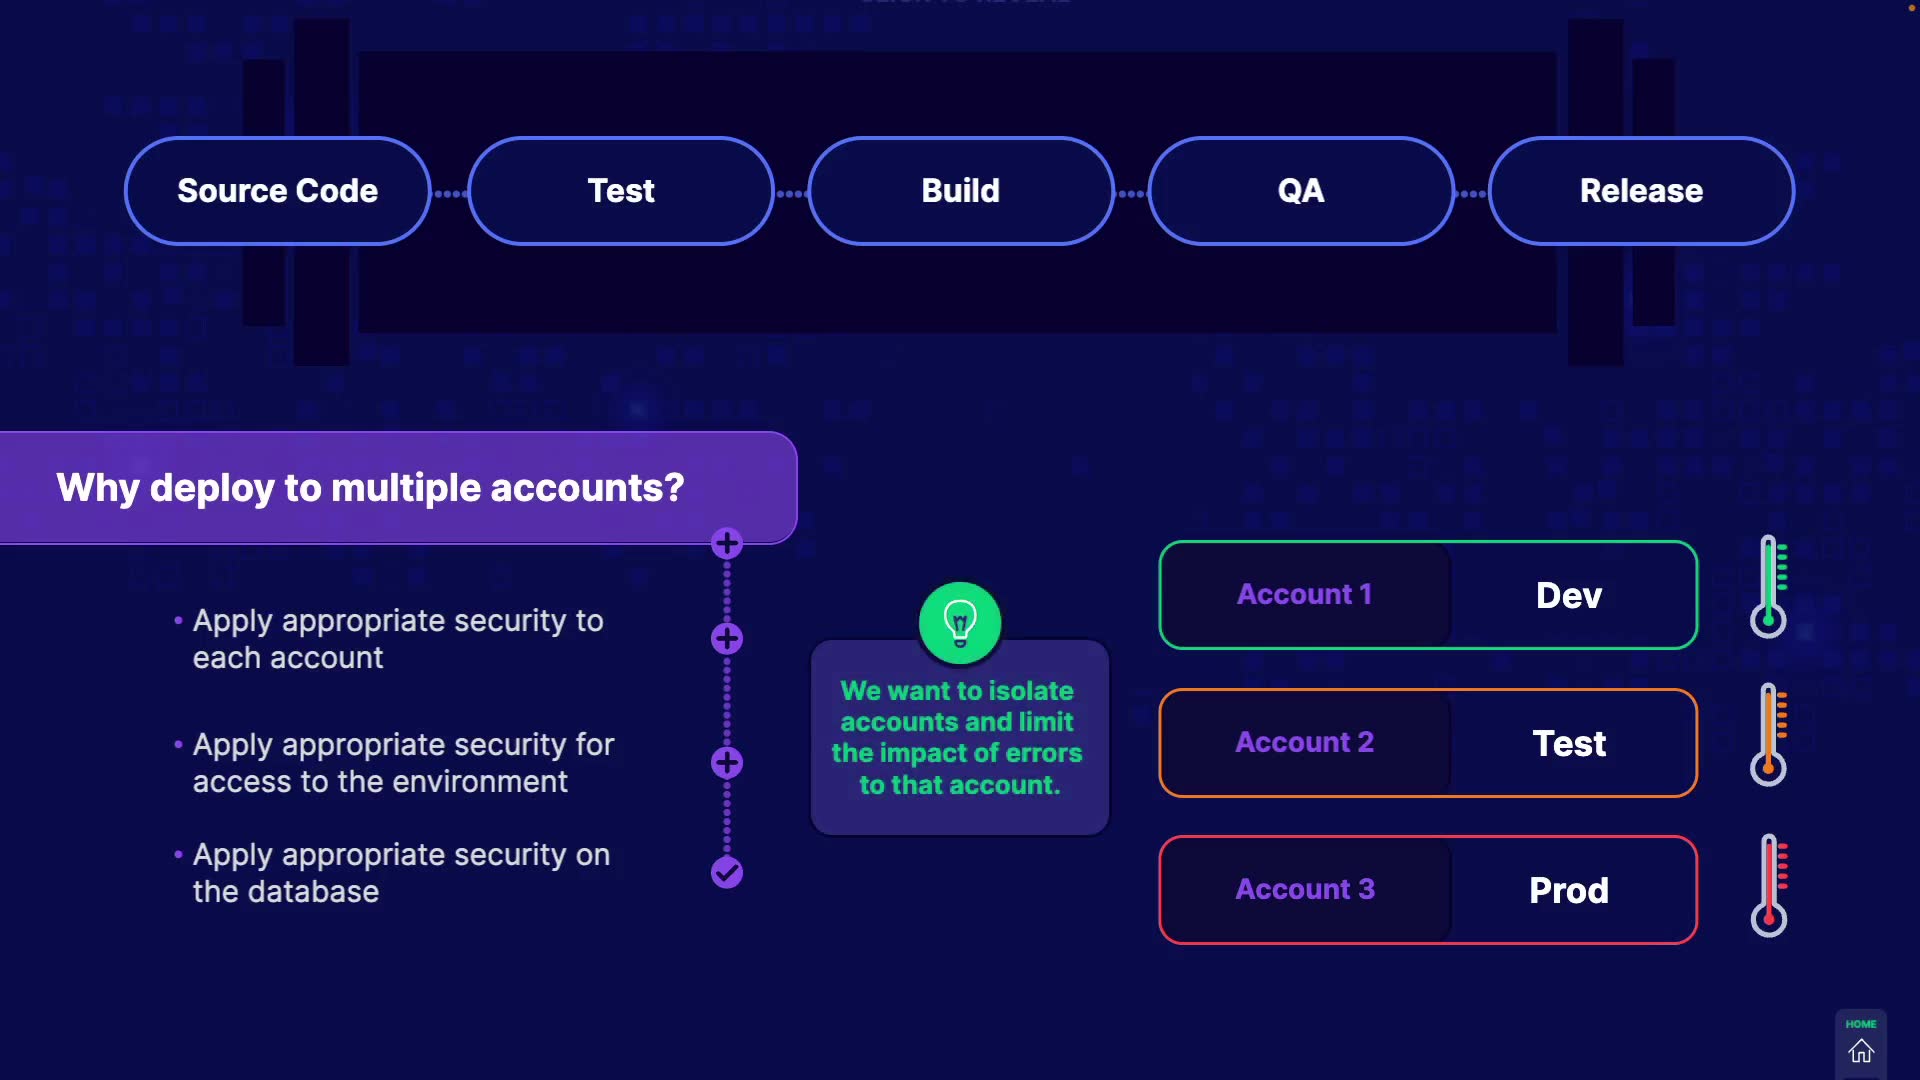Expand plus beside 'access to the environment'
This screenshot has width=1920, height=1080.
[x=727, y=763]
